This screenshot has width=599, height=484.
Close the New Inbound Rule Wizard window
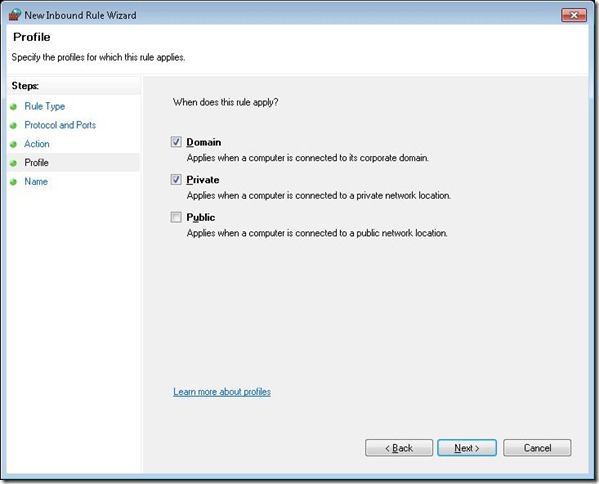pos(574,15)
